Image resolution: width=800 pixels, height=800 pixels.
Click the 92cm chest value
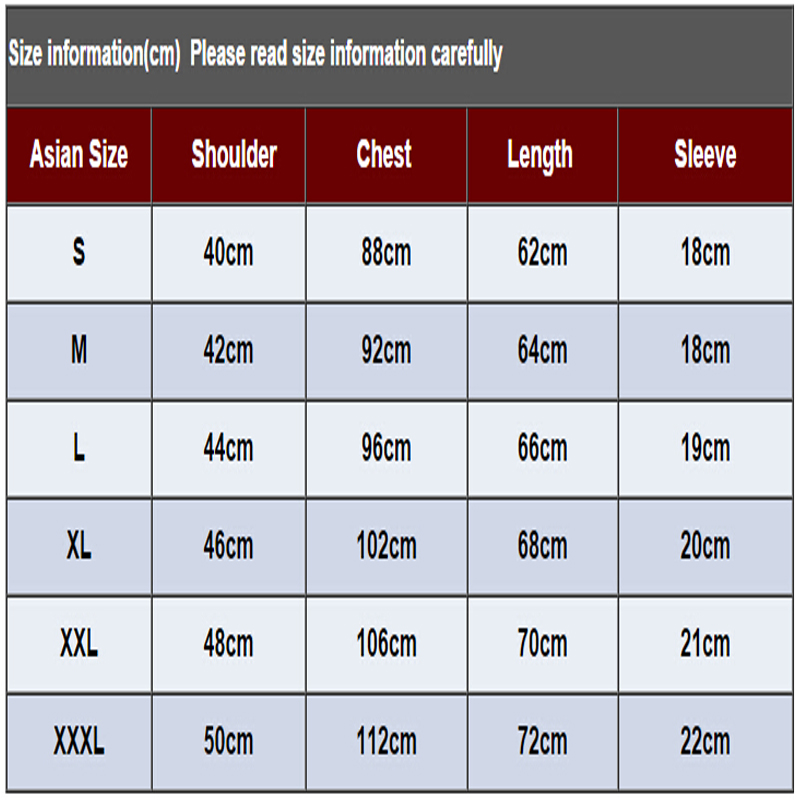click(x=386, y=351)
